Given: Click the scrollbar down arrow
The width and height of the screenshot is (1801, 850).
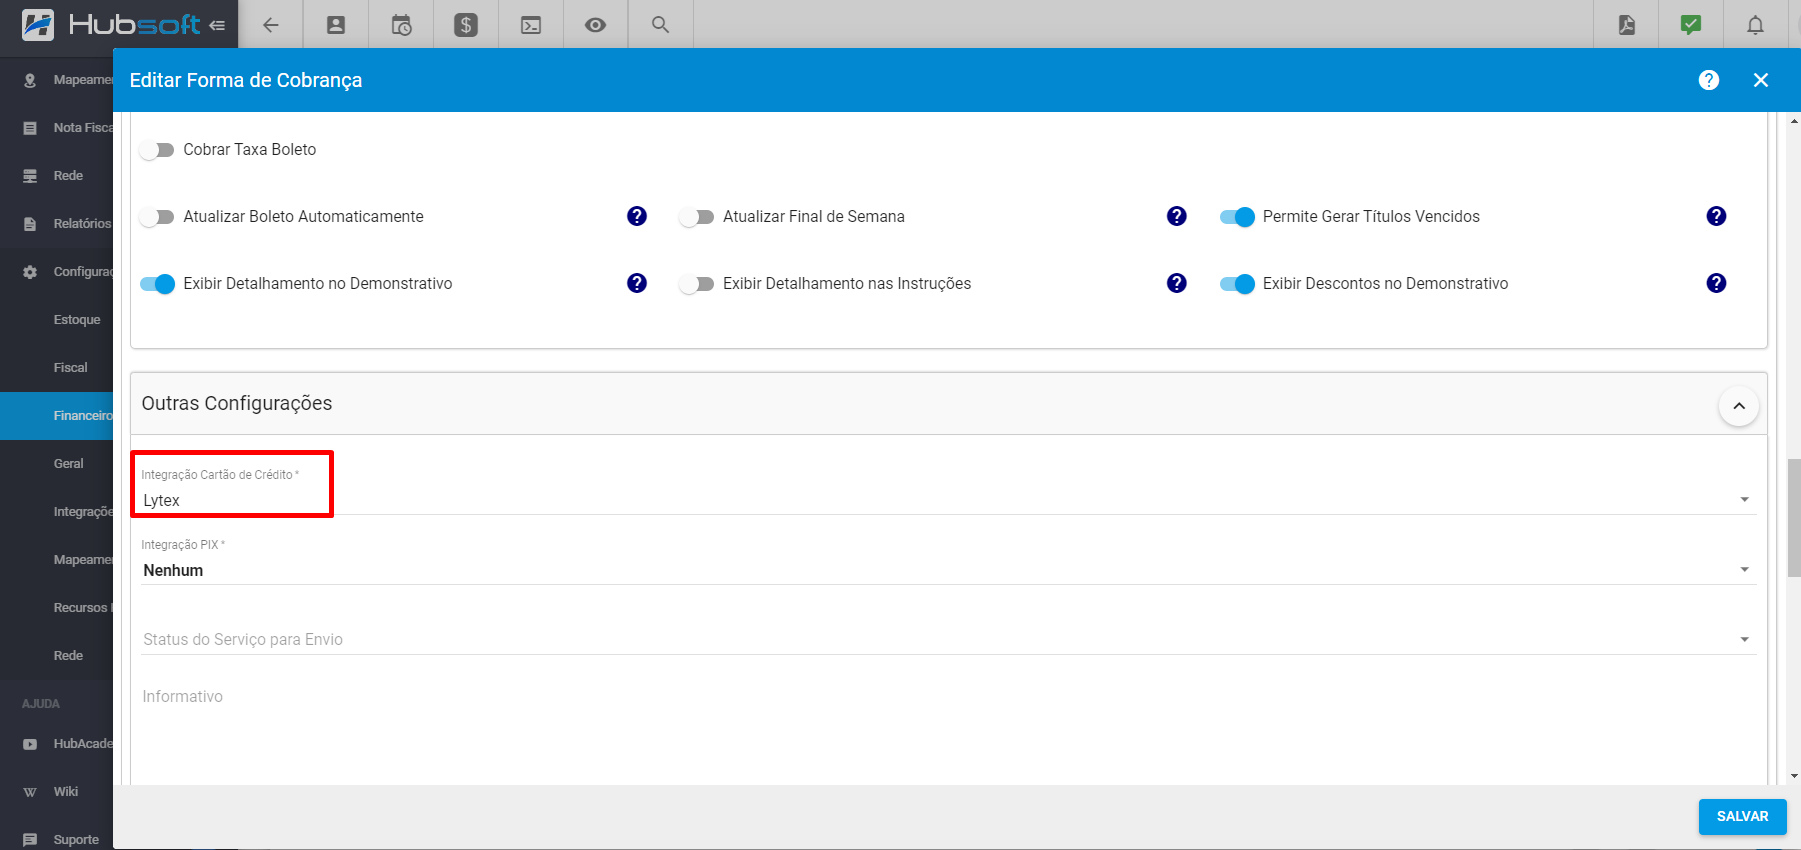Looking at the screenshot, I should pyautogui.click(x=1794, y=776).
